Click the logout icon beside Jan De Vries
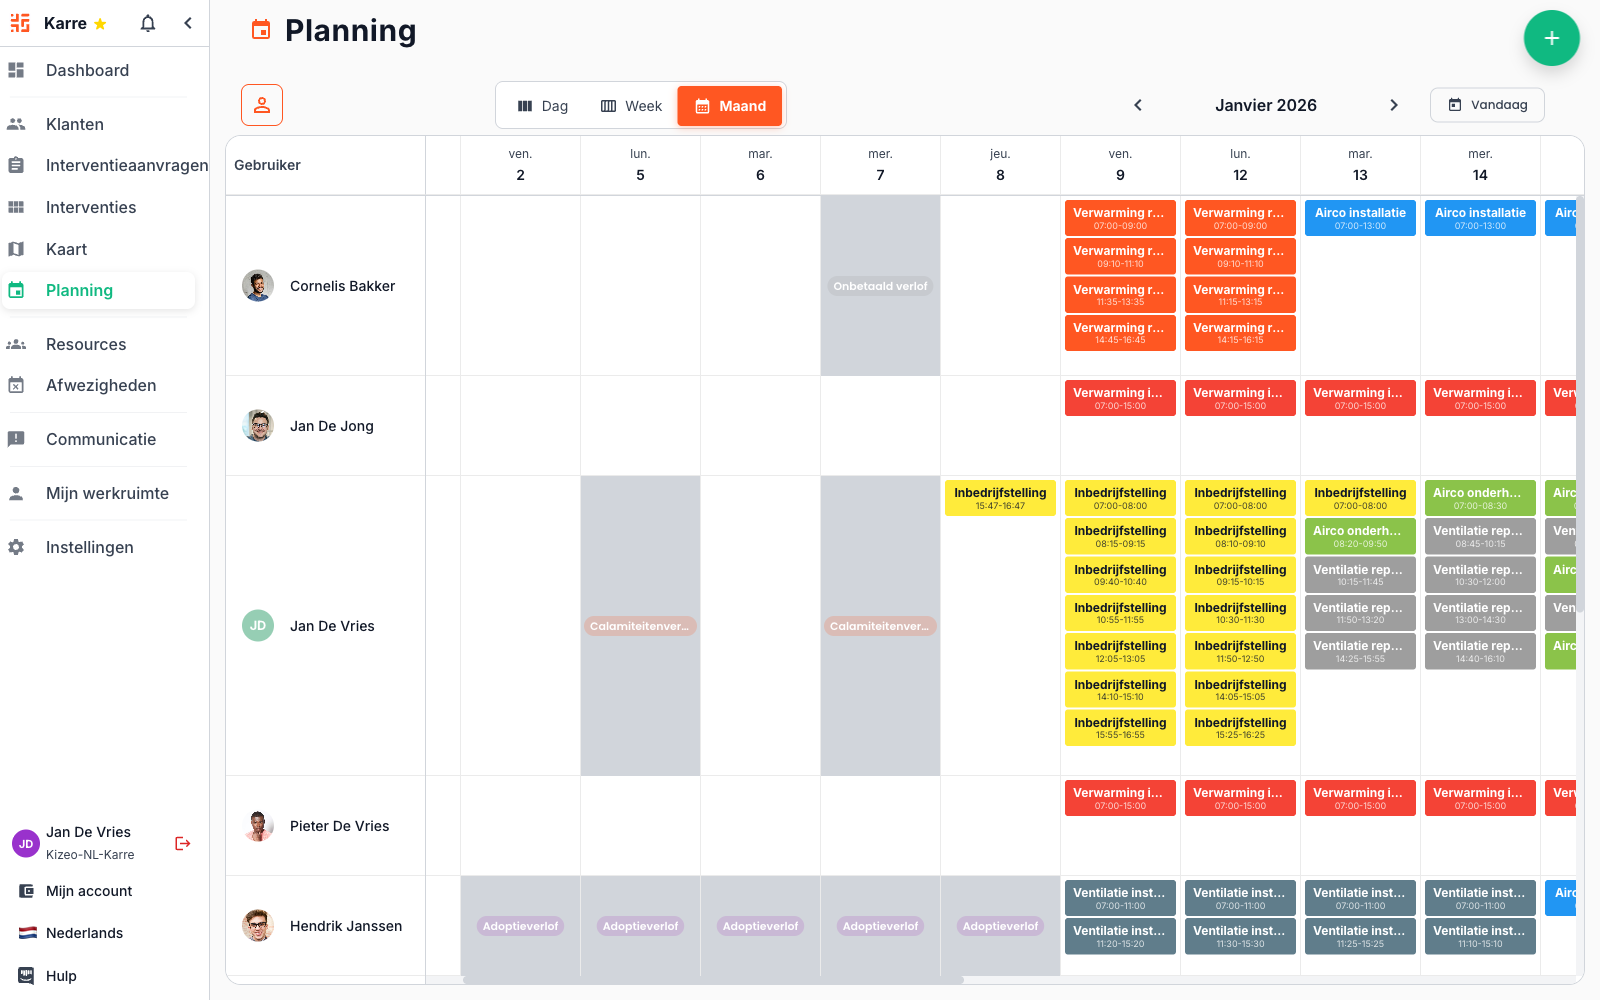The width and height of the screenshot is (1600, 1000). click(183, 843)
